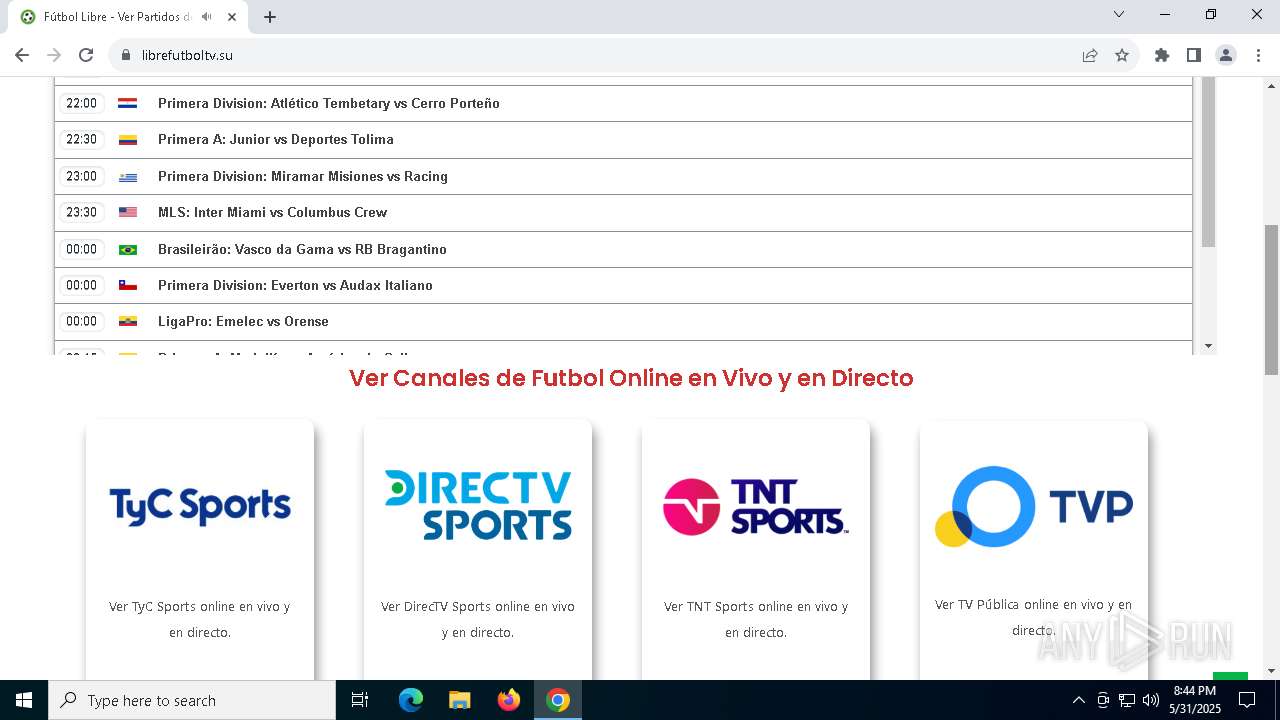Click the Chile flag beside Everton match
1280x720 pixels.
coord(128,285)
